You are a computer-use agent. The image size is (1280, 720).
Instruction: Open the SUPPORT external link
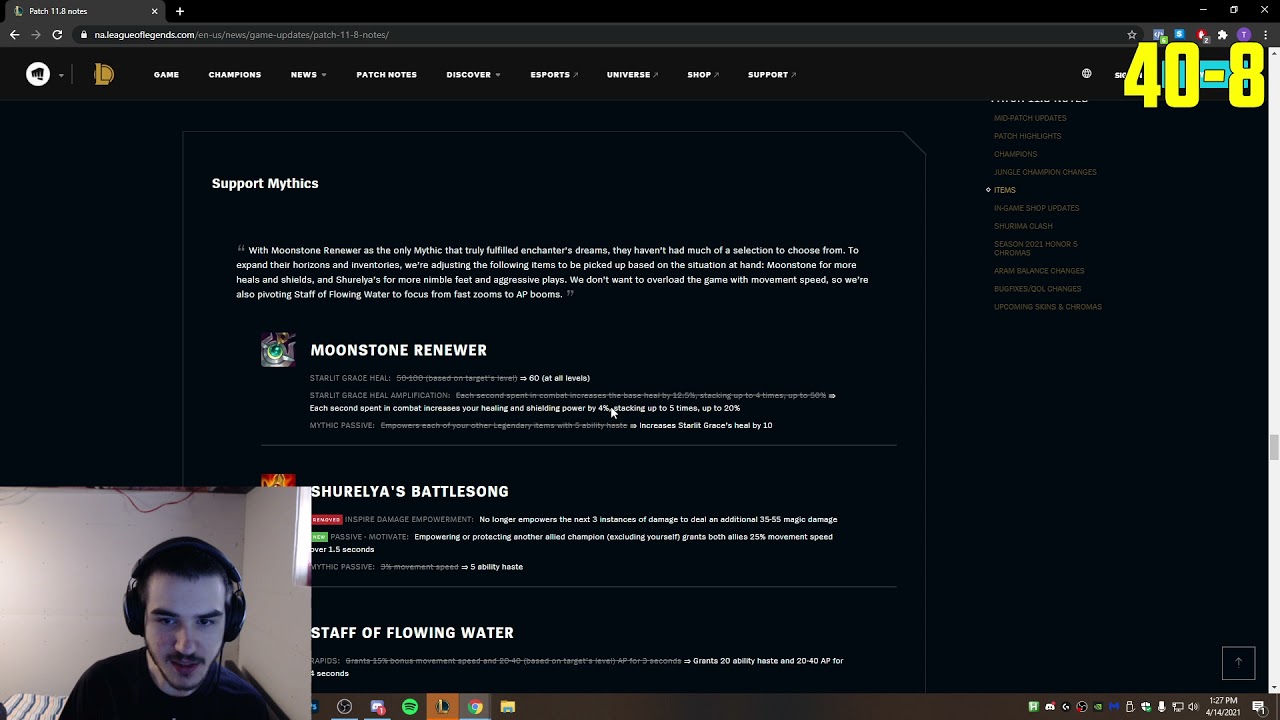[772, 74]
